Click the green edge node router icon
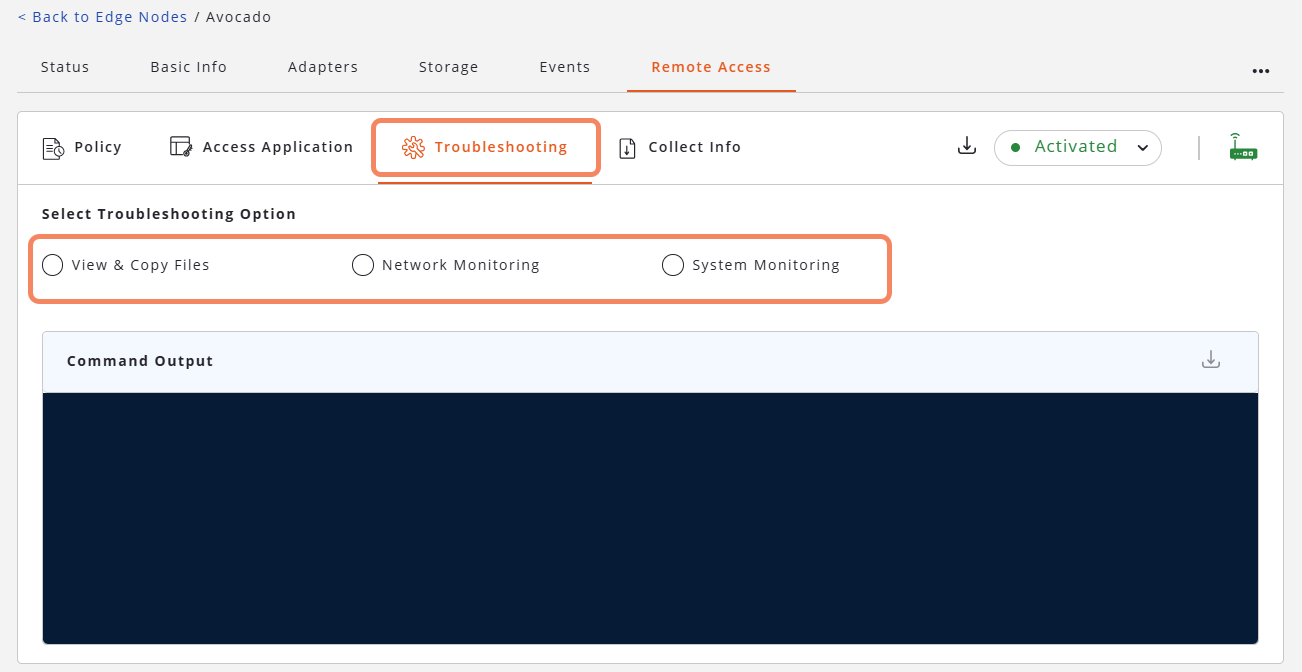Image resolution: width=1302 pixels, height=672 pixels. pyautogui.click(x=1243, y=147)
